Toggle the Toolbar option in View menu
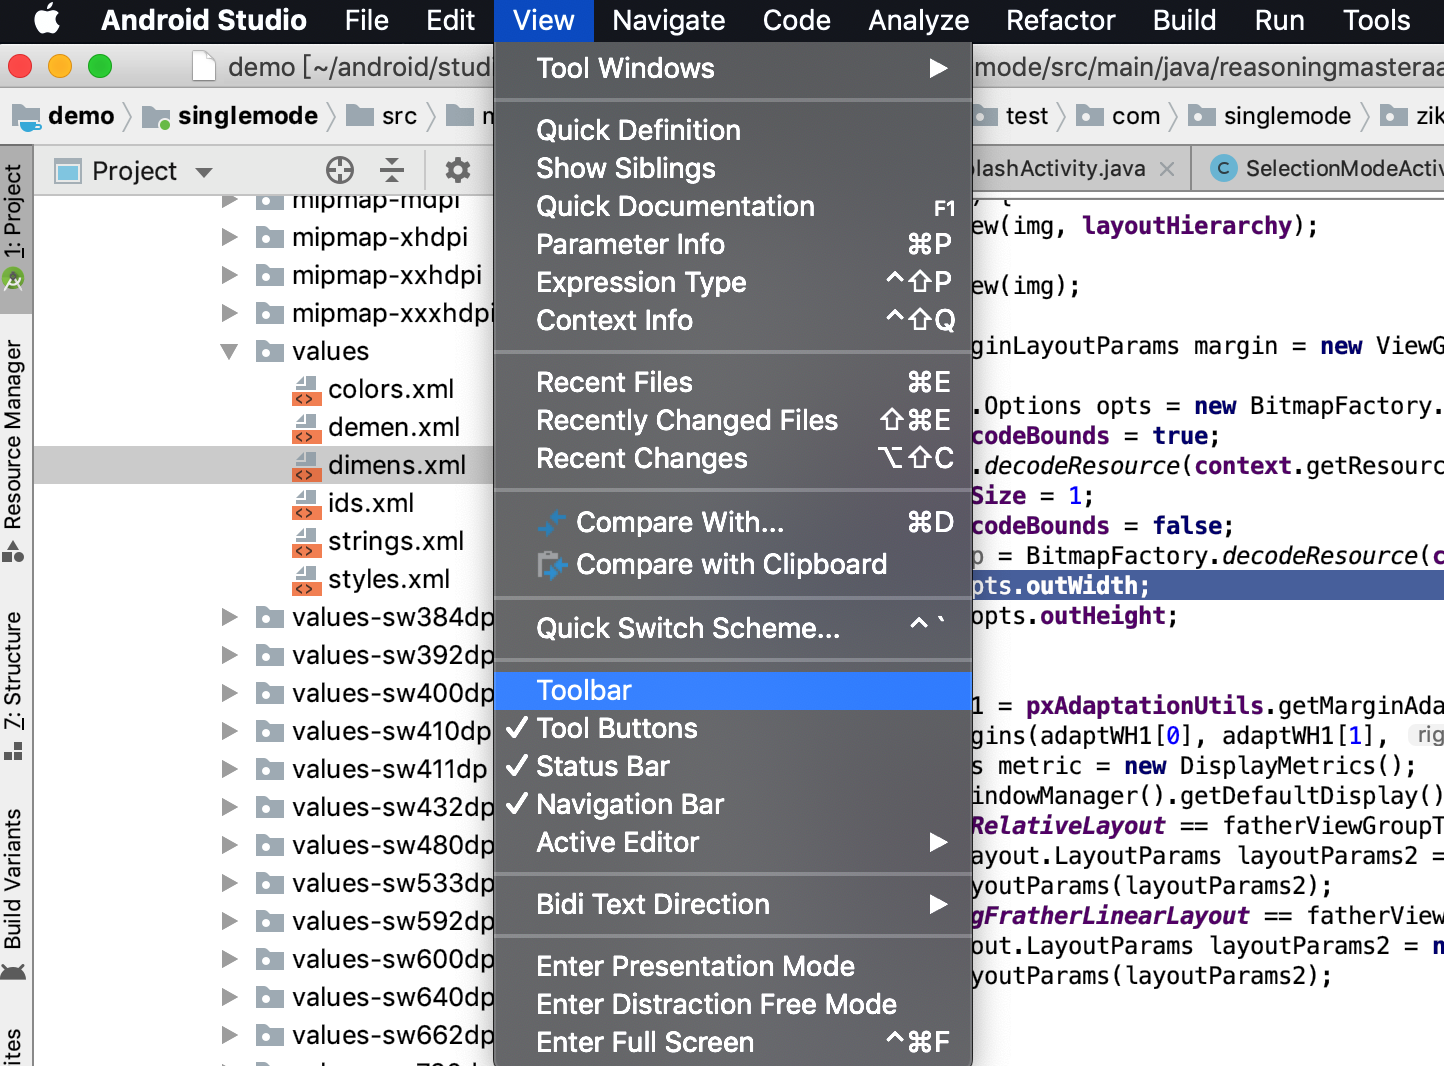 coord(733,690)
